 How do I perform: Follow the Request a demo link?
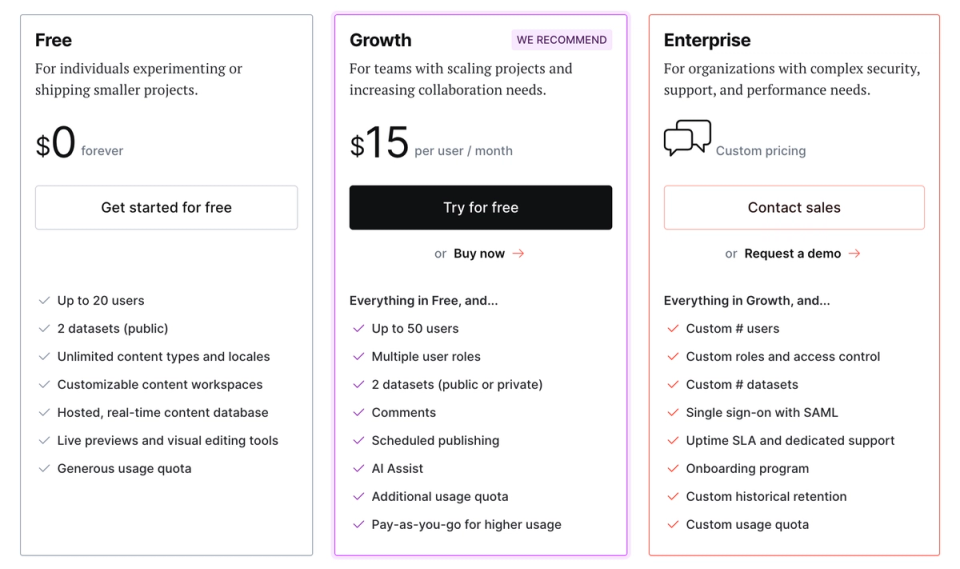(792, 254)
